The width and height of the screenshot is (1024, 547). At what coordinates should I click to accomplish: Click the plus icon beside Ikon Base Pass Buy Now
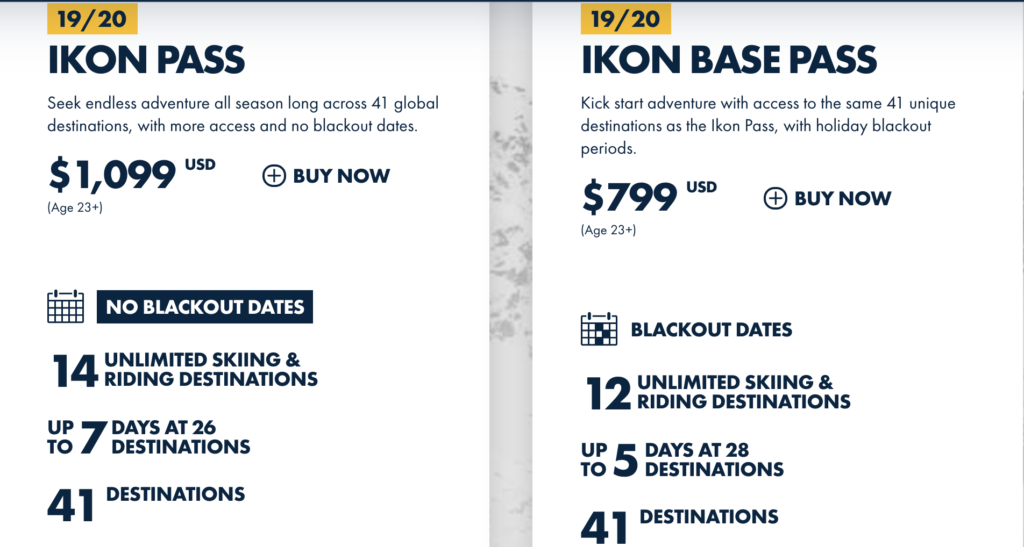tap(775, 198)
